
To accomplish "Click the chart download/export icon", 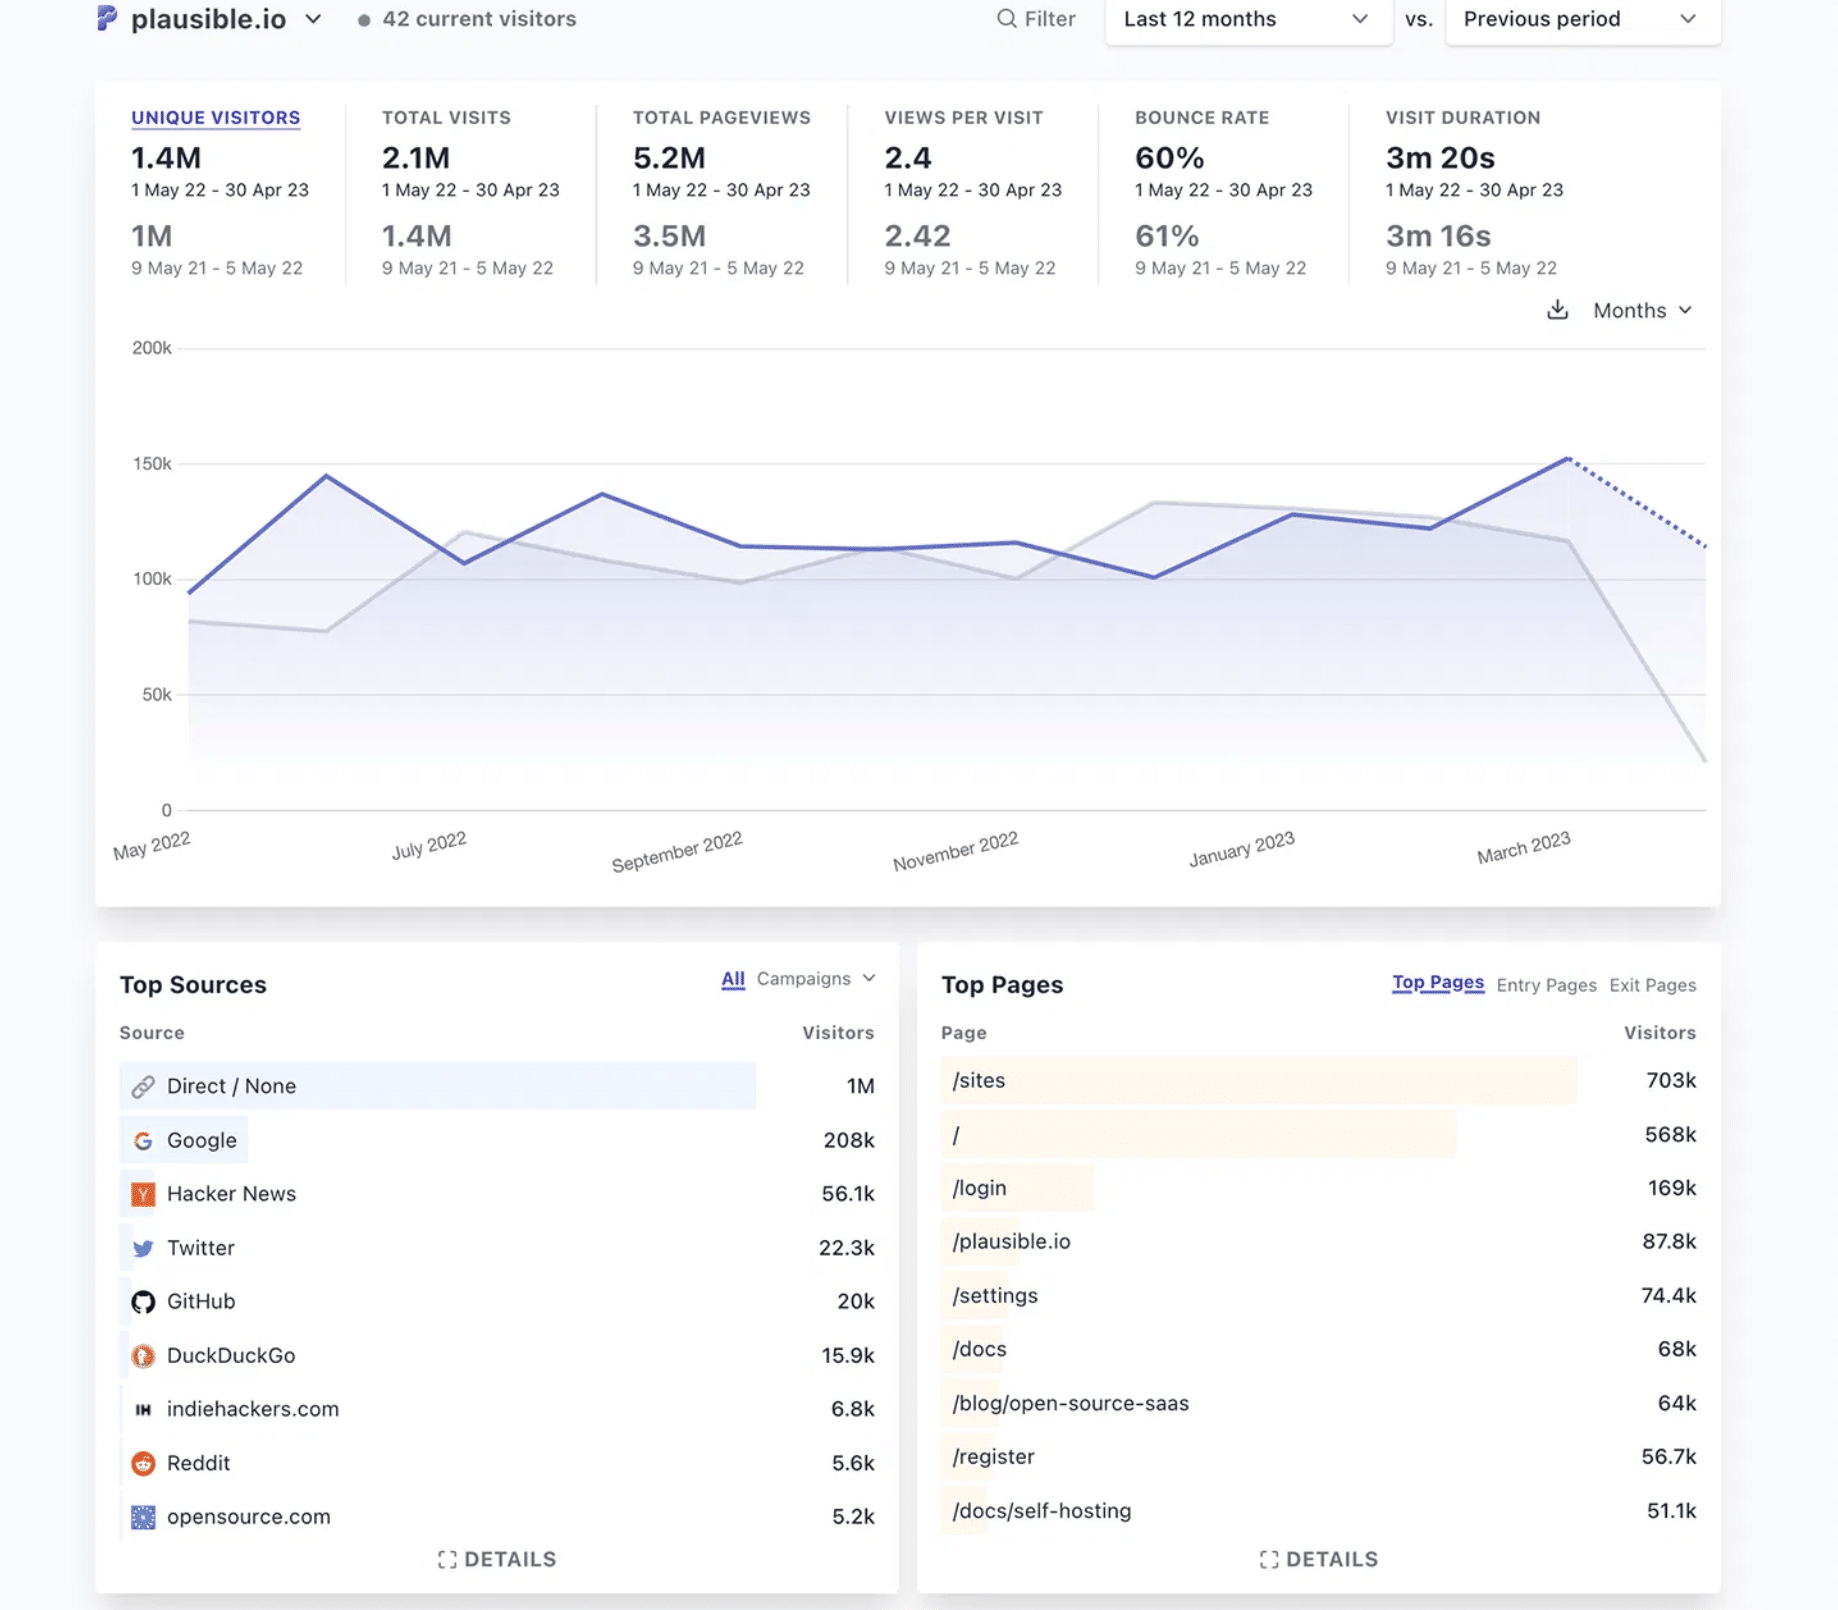I will tap(1557, 310).
